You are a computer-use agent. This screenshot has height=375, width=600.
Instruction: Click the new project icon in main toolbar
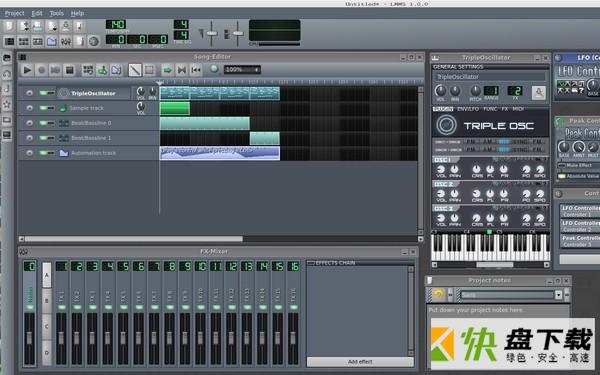(9, 26)
